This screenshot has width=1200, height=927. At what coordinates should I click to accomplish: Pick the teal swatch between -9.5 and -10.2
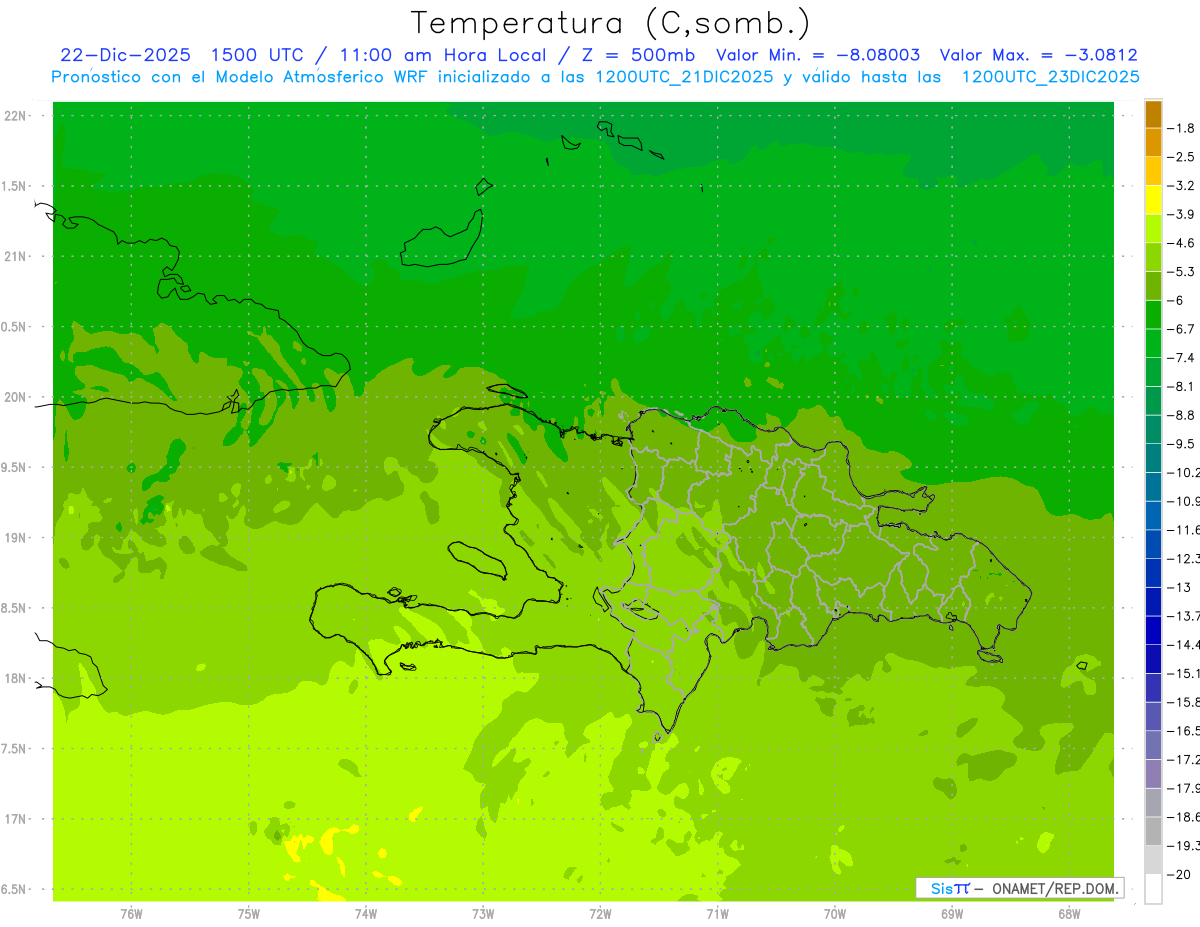(1153, 458)
